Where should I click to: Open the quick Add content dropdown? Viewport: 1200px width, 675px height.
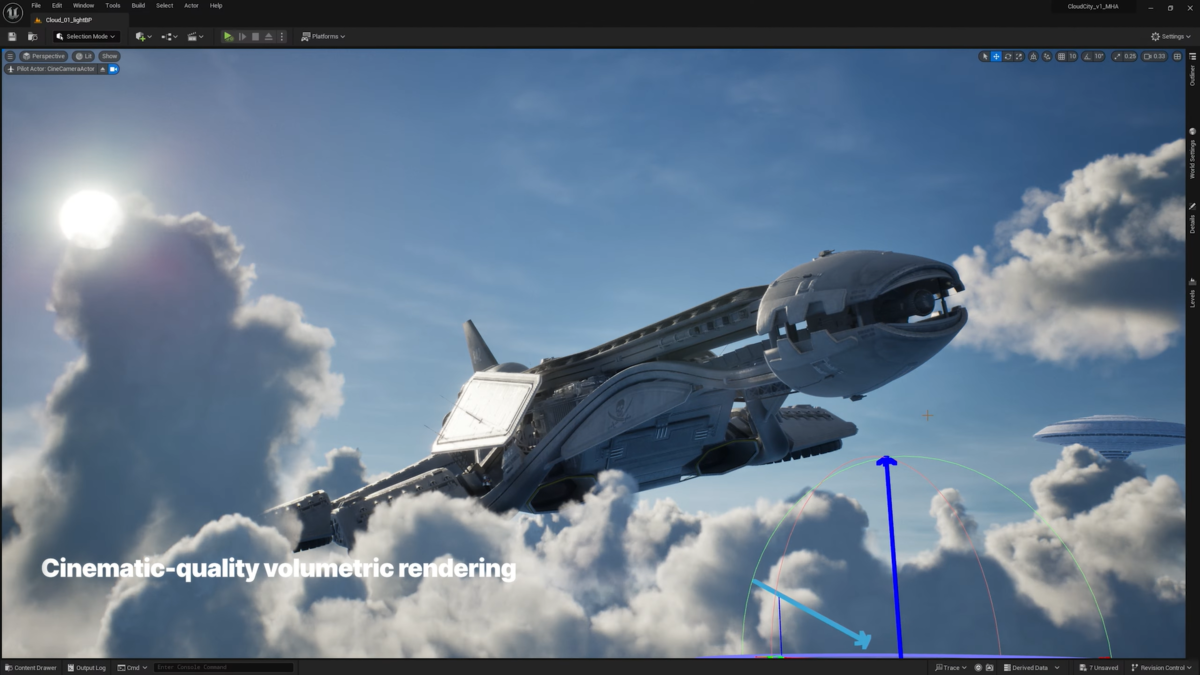click(x=143, y=36)
